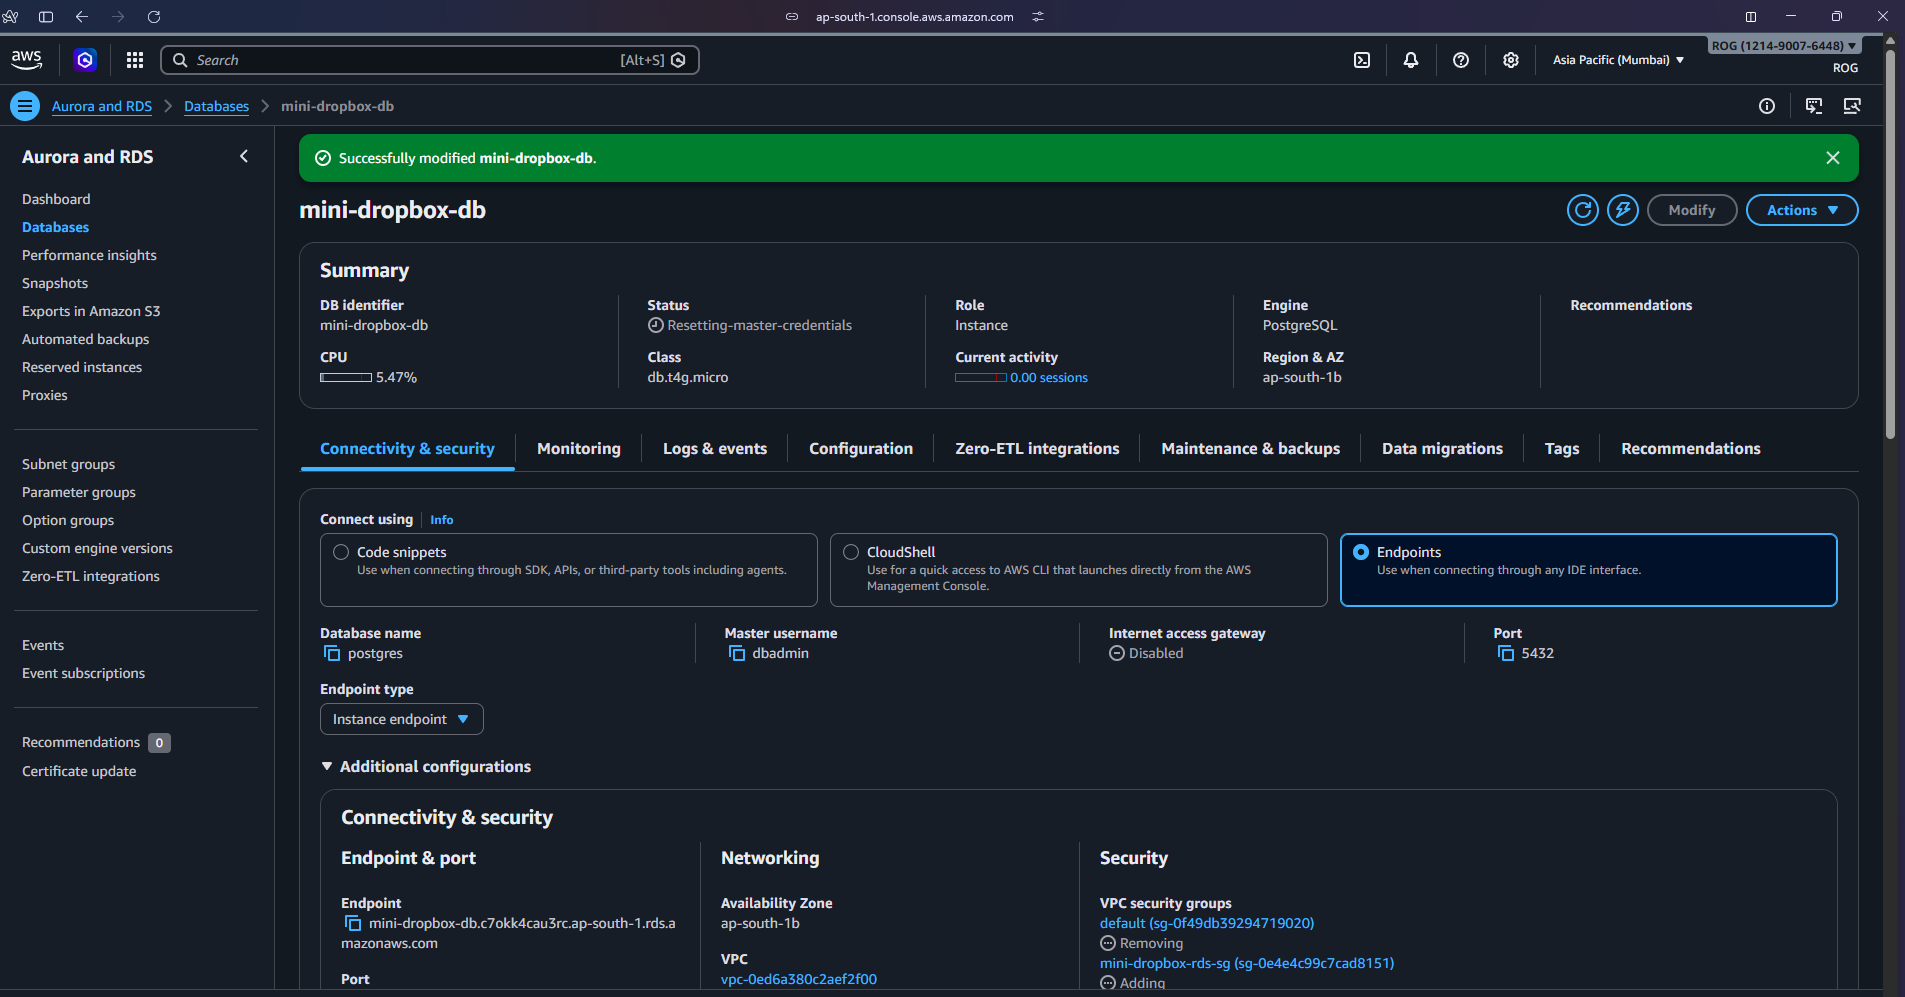This screenshot has width=1905, height=997.
Task: Click the refresh database icon button
Action: pos(1582,210)
